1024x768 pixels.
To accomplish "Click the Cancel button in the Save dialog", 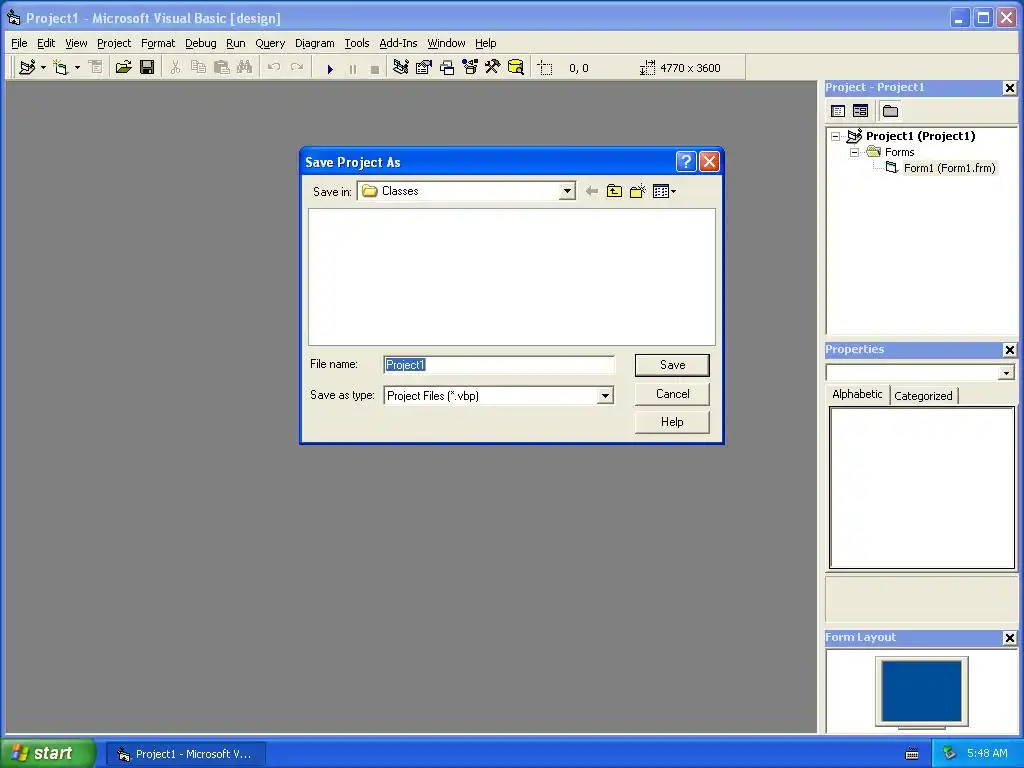I will [x=672, y=394].
